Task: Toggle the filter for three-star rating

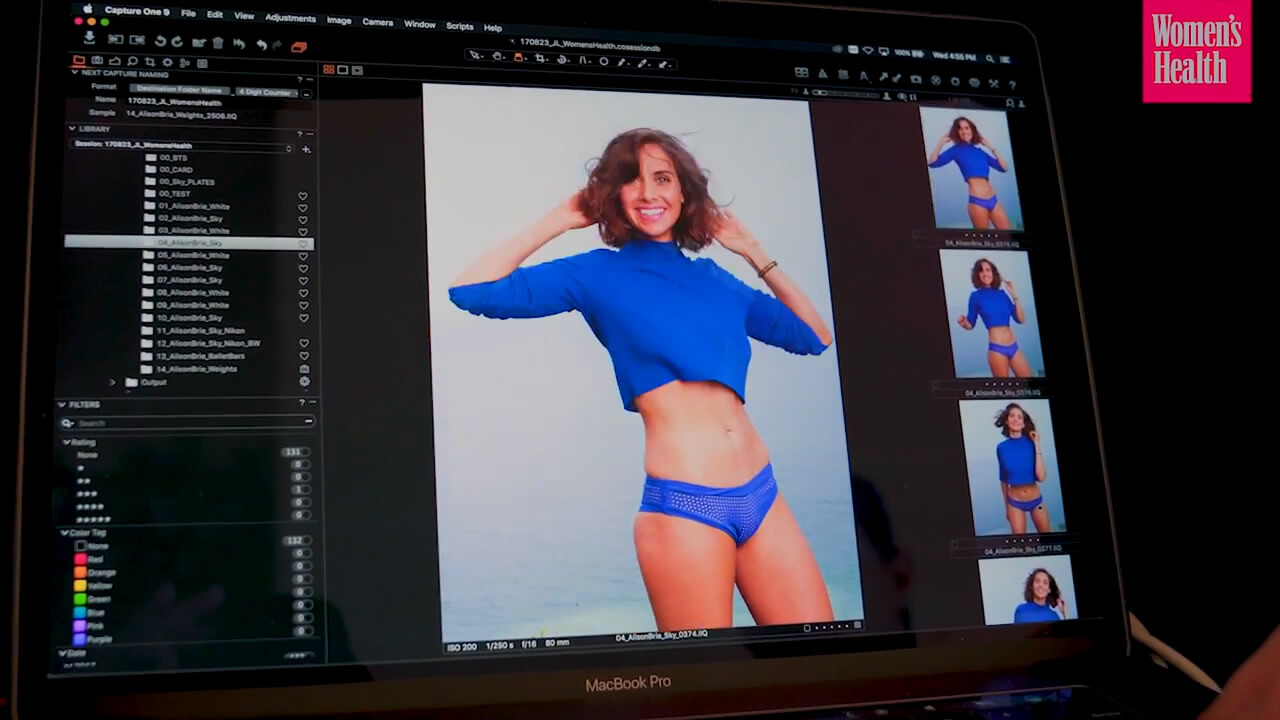Action: (x=87, y=493)
